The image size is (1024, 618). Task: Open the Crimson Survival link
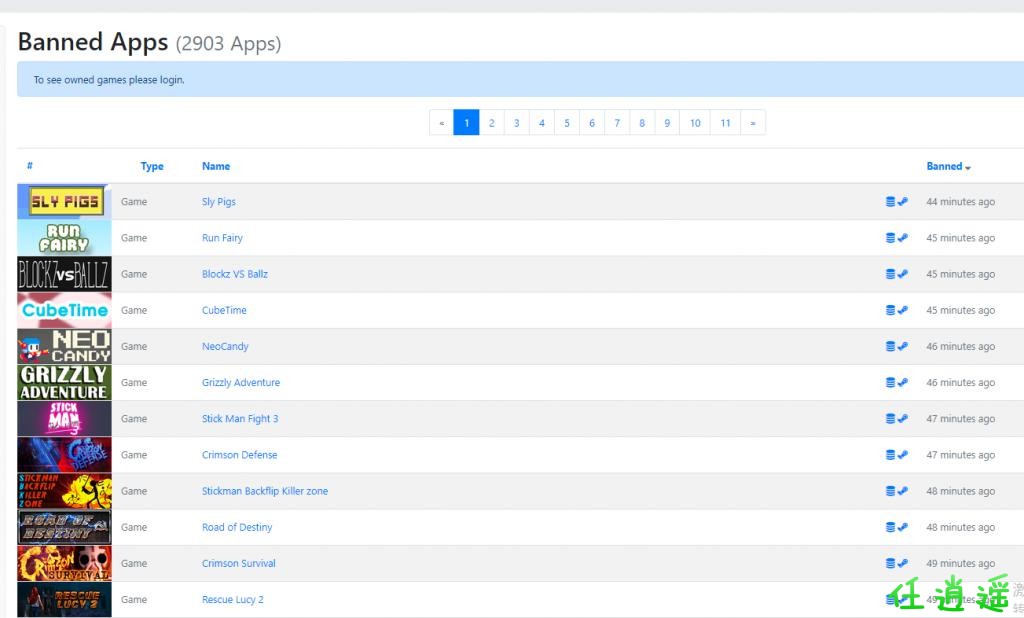coord(238,563)
